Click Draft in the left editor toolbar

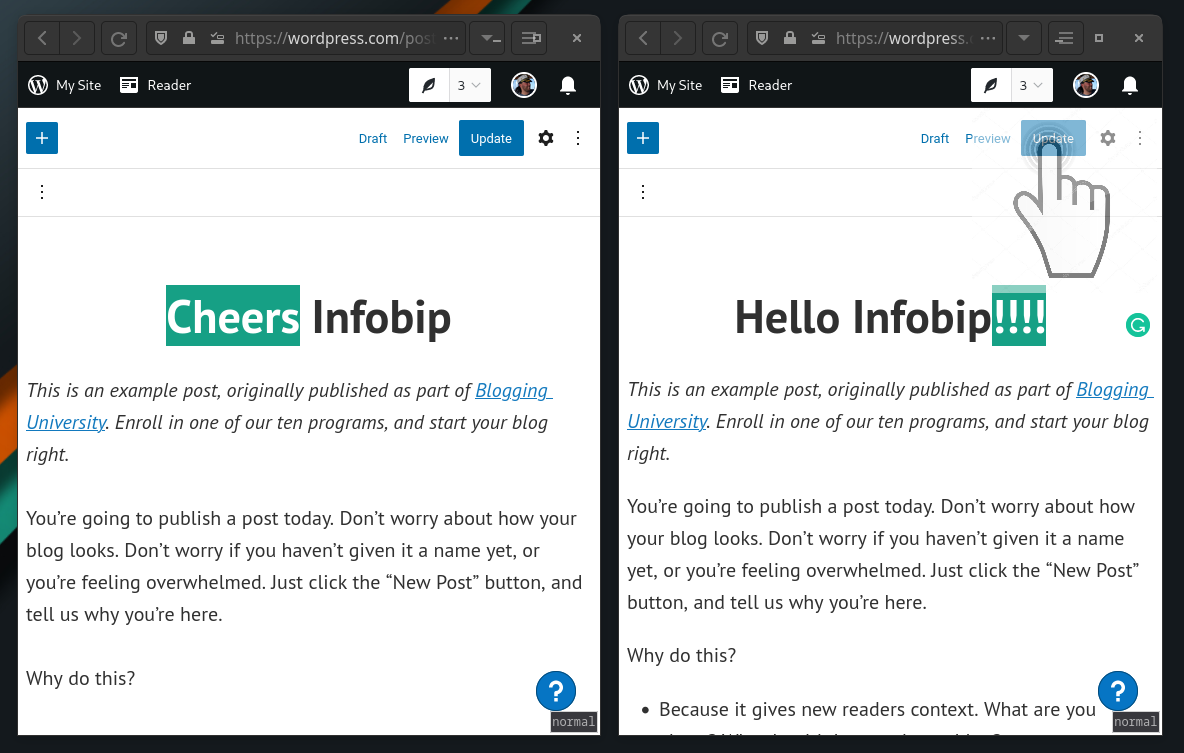tap(373, 138)
